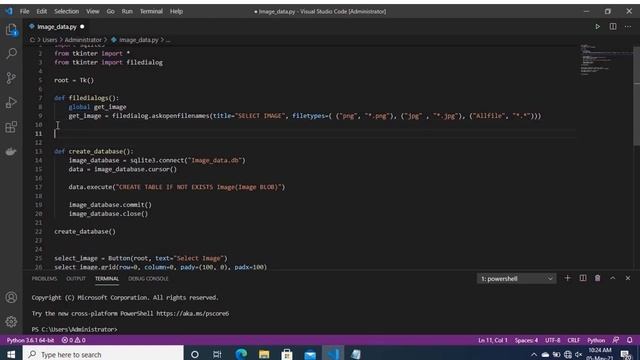Open the Accounts menu icon
640x360 pixels.
[11, 297]
